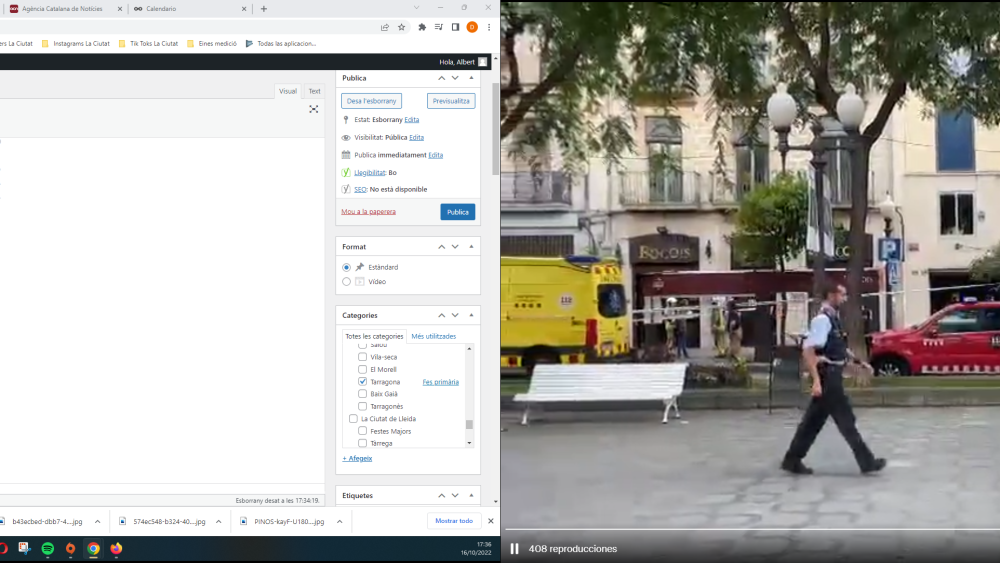Image resolution: width=1000 pixels, height=563 pixels.
Task: Open the Snipping Tool taskbar icon
Action: [24, 548]
